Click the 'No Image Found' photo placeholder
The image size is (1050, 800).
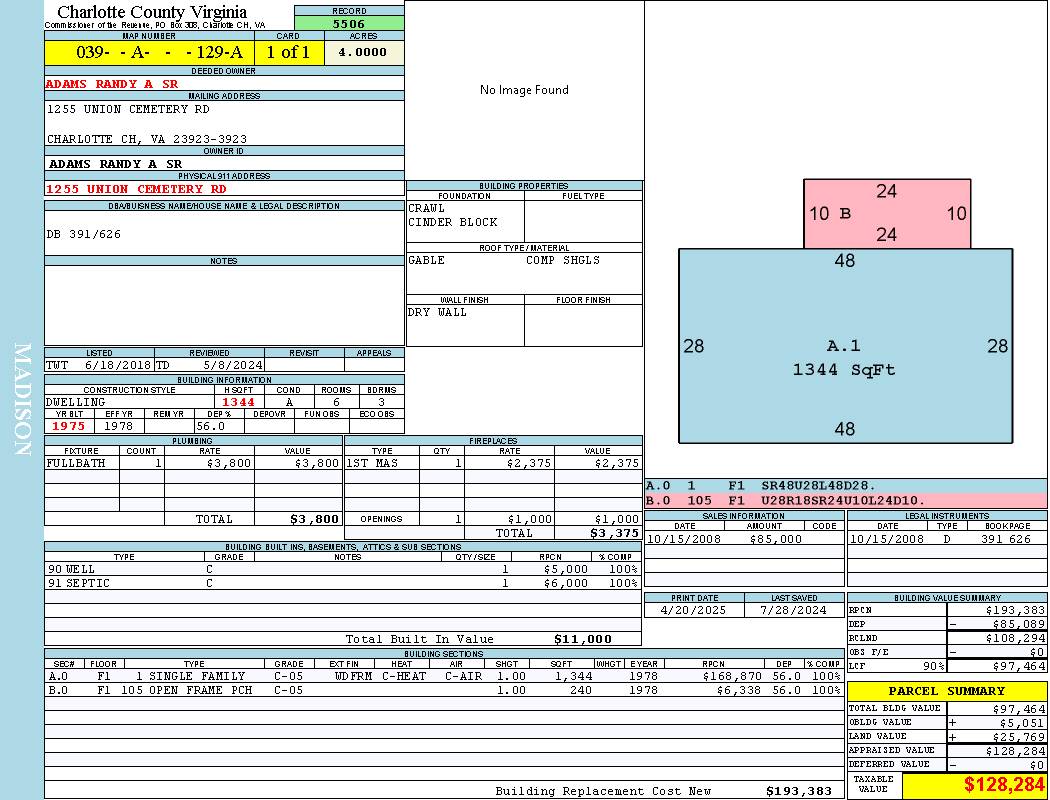coord(524,90)
